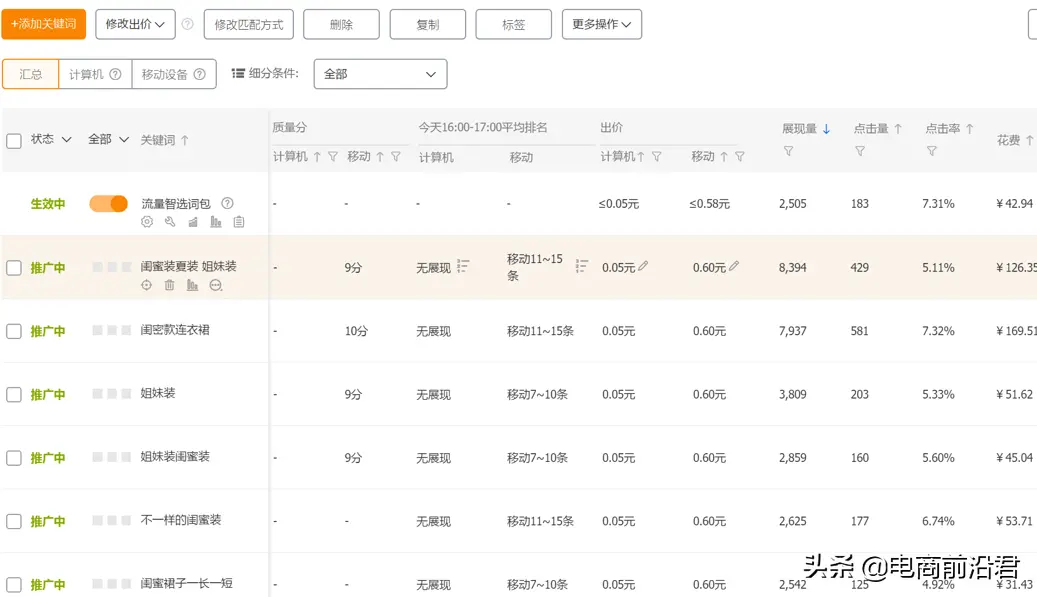Switch to 移动设备 tab
Viewport: 1037px width, 597px height.
(174, 74)
